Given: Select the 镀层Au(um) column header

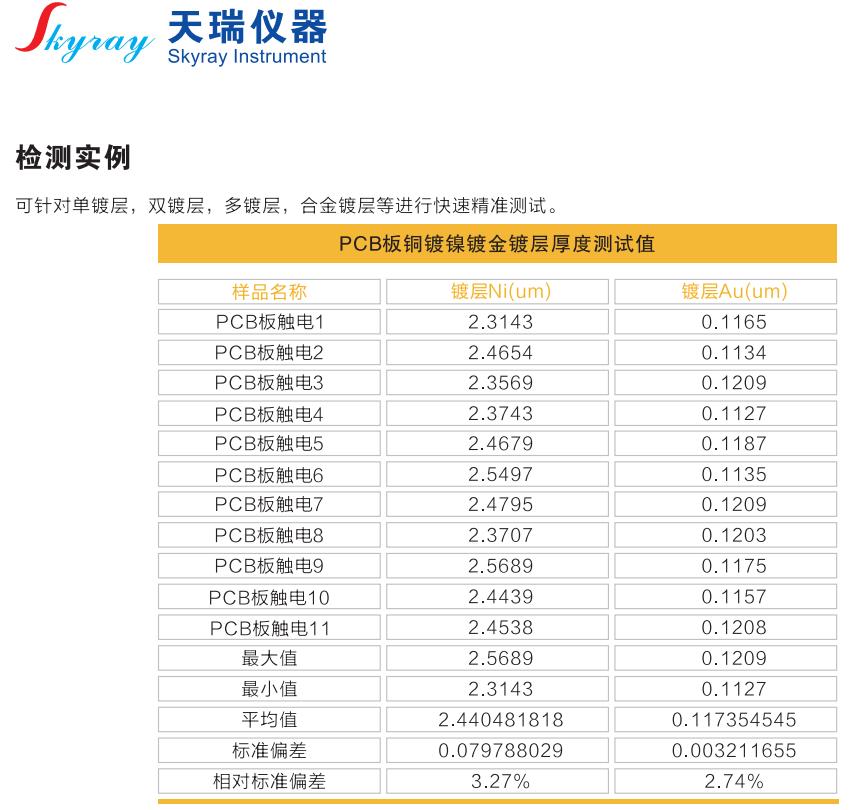Looking at the screenshot, I should pyautogui.click(x=734, y=292).
